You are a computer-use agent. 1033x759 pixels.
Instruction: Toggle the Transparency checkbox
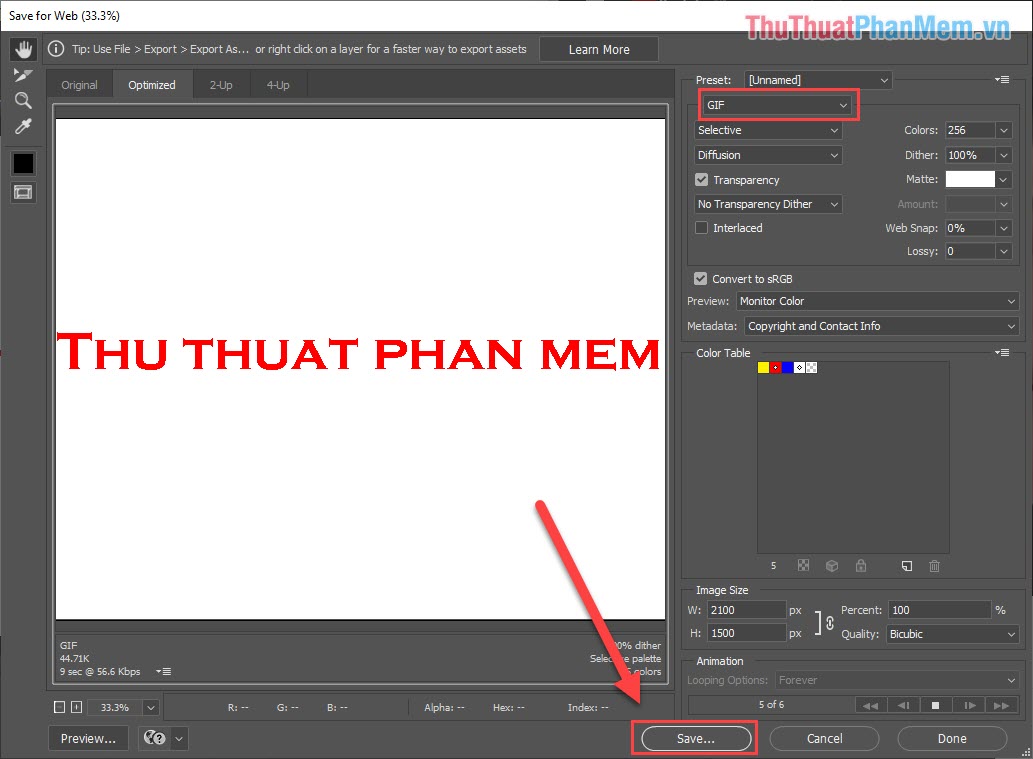tap(701, 179)
